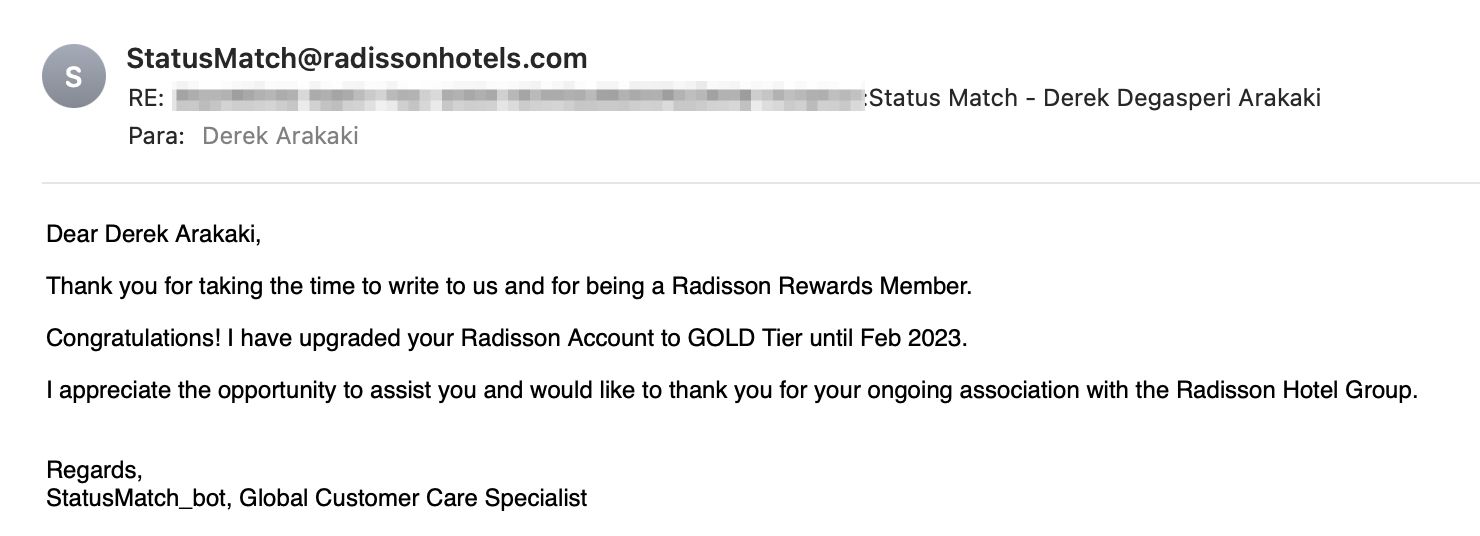Click the gray "S" sender avatar
The height and width of the screenshot is (536, 1480).
coord(73,76)
